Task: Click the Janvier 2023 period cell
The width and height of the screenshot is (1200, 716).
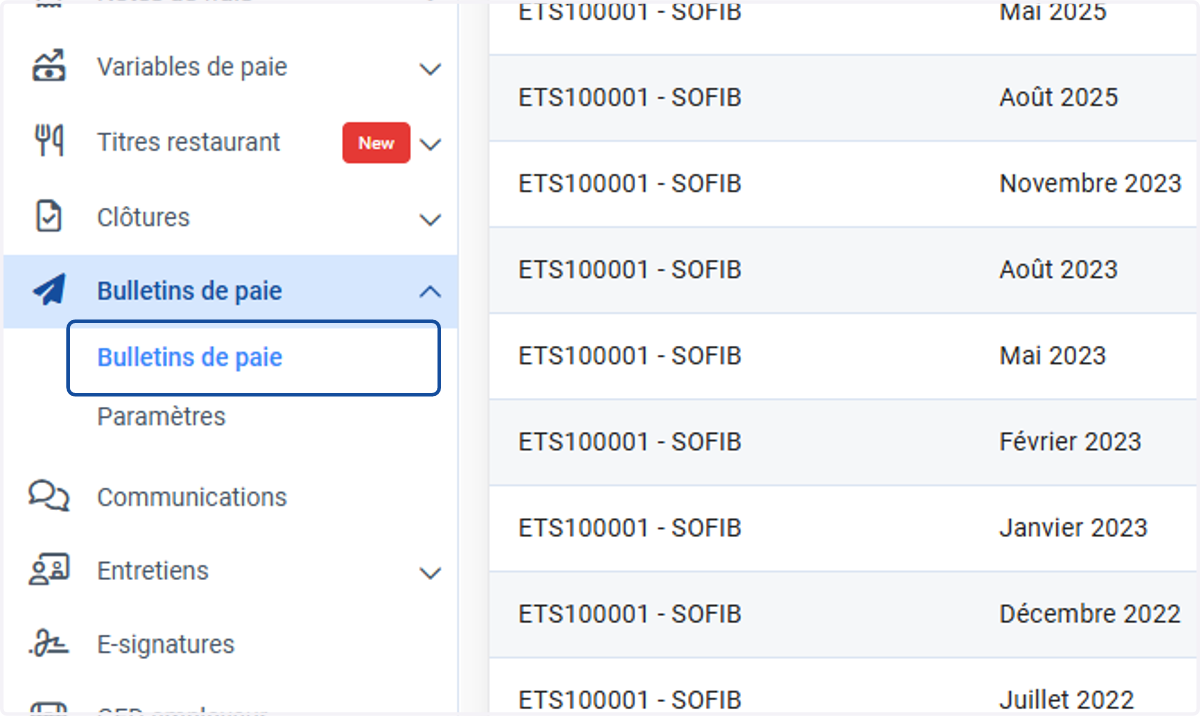Action: point(1073,527)
